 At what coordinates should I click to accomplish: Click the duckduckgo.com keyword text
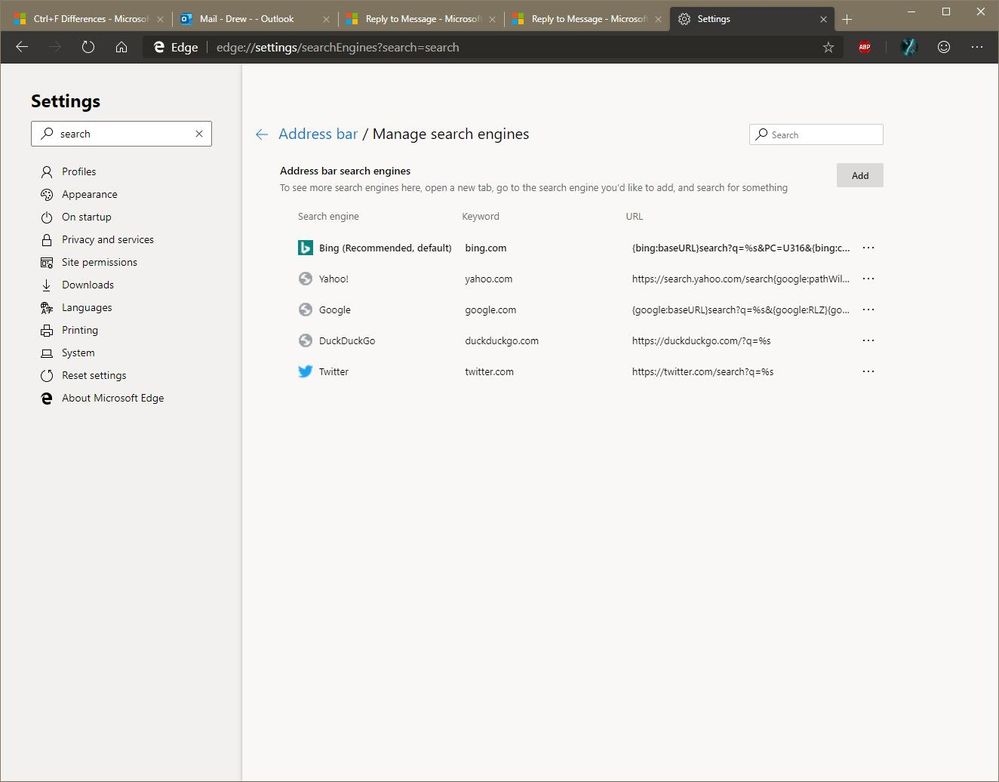point(501,341)
